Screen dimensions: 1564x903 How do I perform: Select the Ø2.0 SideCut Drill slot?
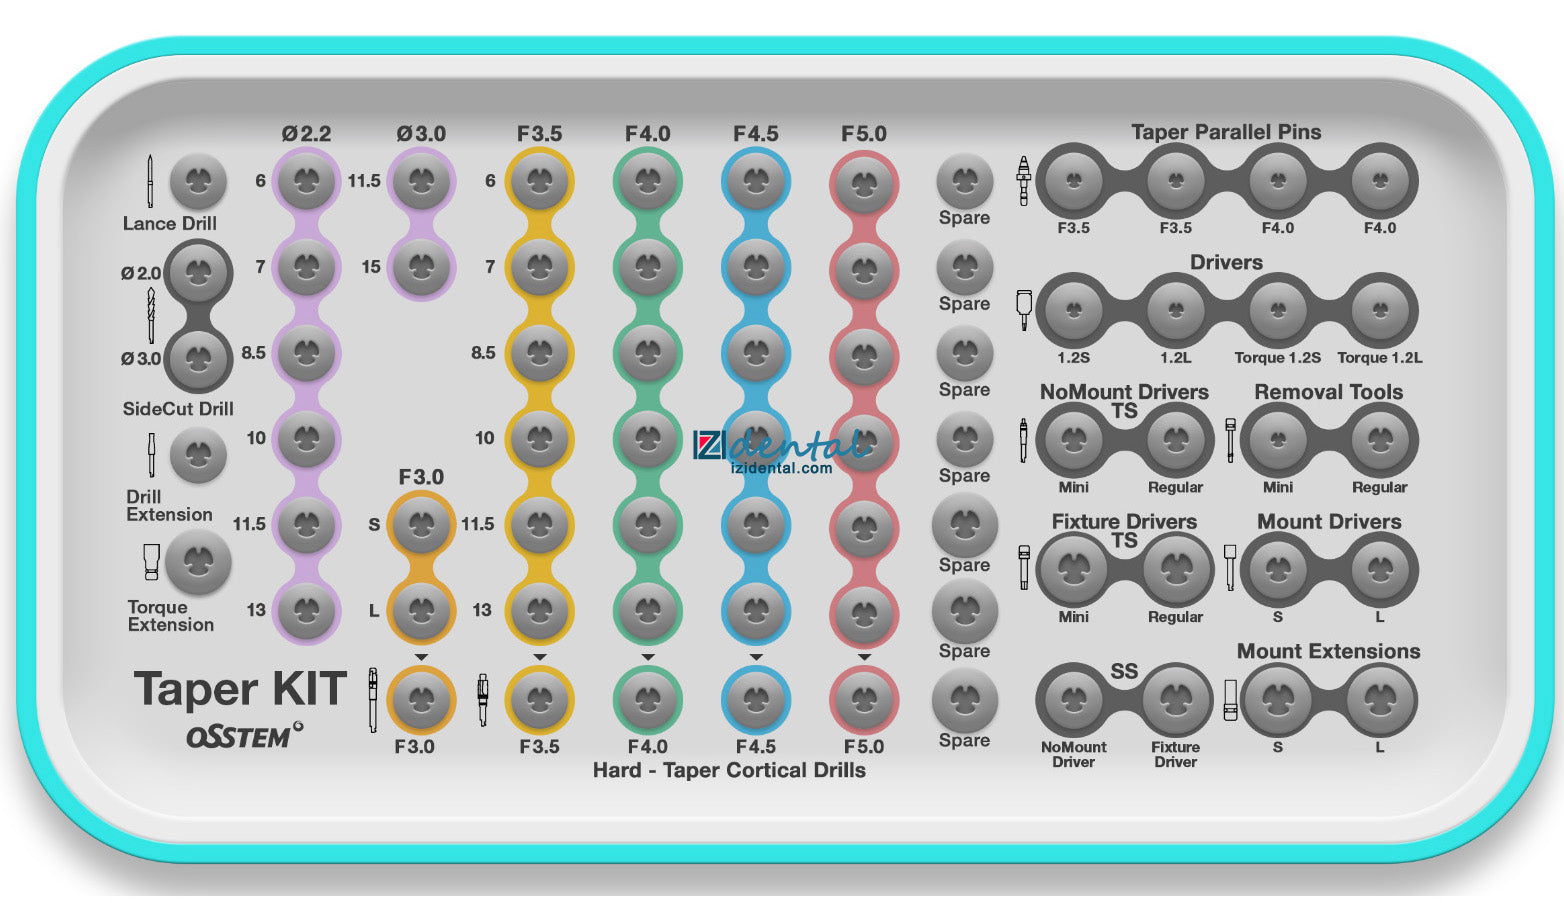click(x=198, y=271)
